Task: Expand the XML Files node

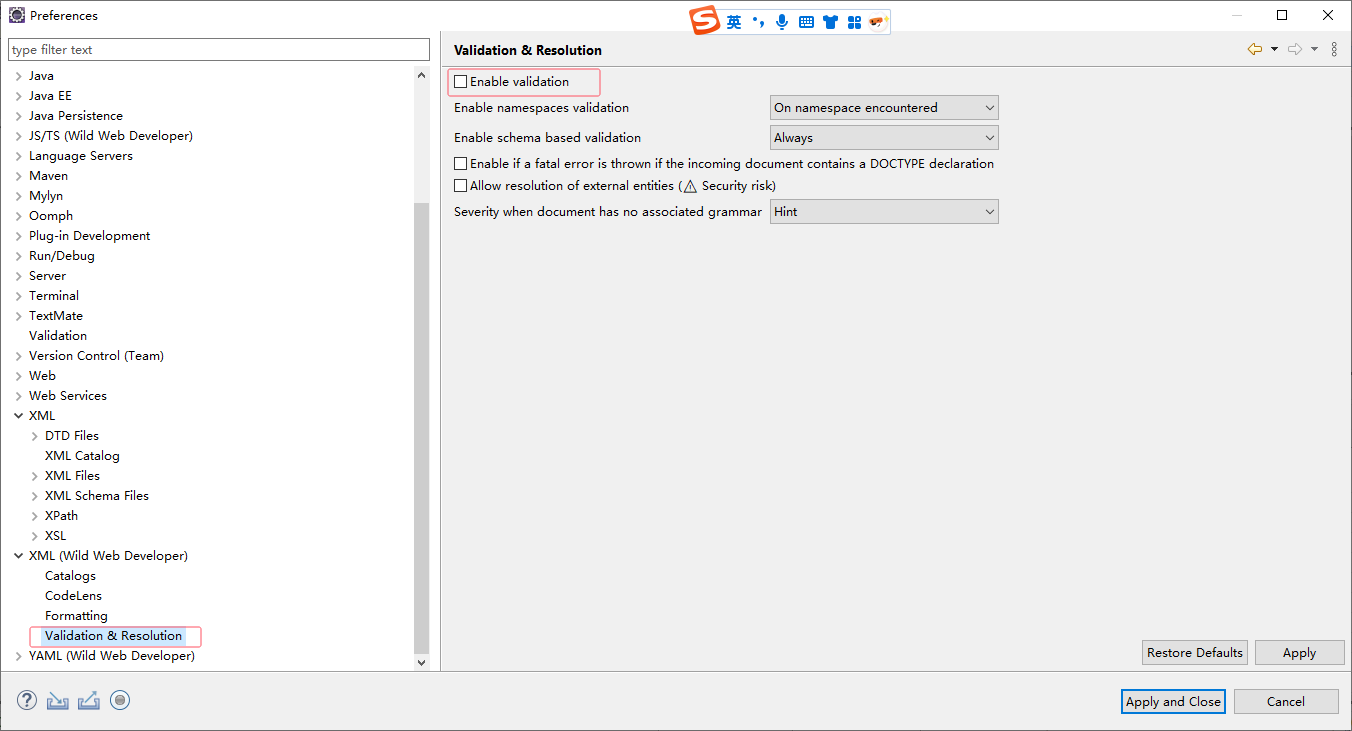Action: tap(35, 476)
